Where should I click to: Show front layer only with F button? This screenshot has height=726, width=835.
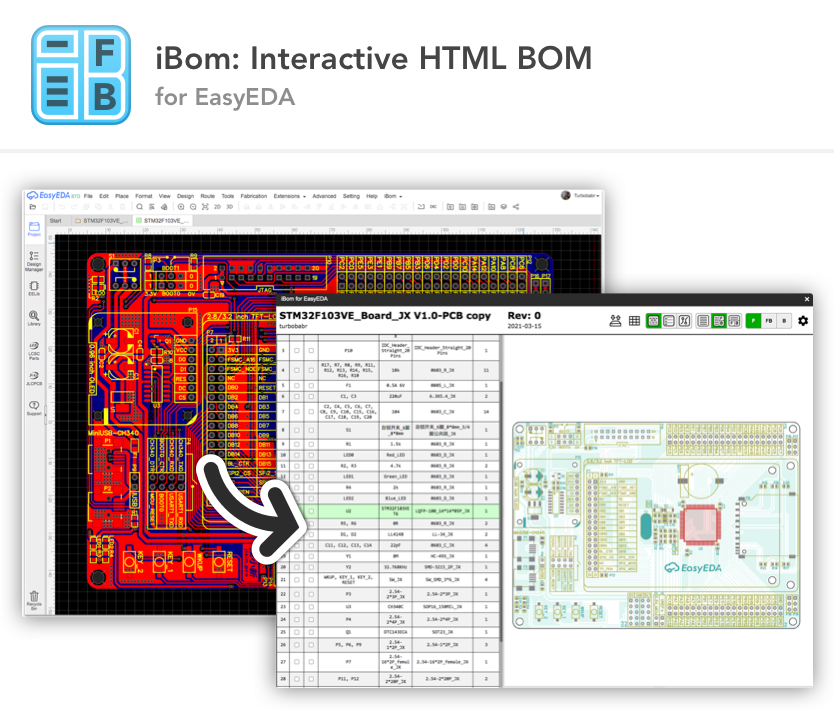[753, 321]
